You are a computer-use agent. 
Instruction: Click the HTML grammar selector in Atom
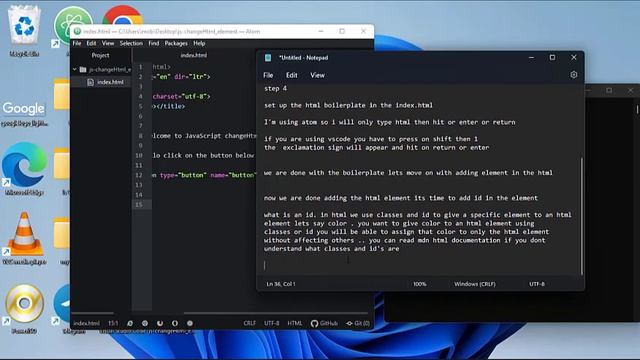(x=295, y=323)
